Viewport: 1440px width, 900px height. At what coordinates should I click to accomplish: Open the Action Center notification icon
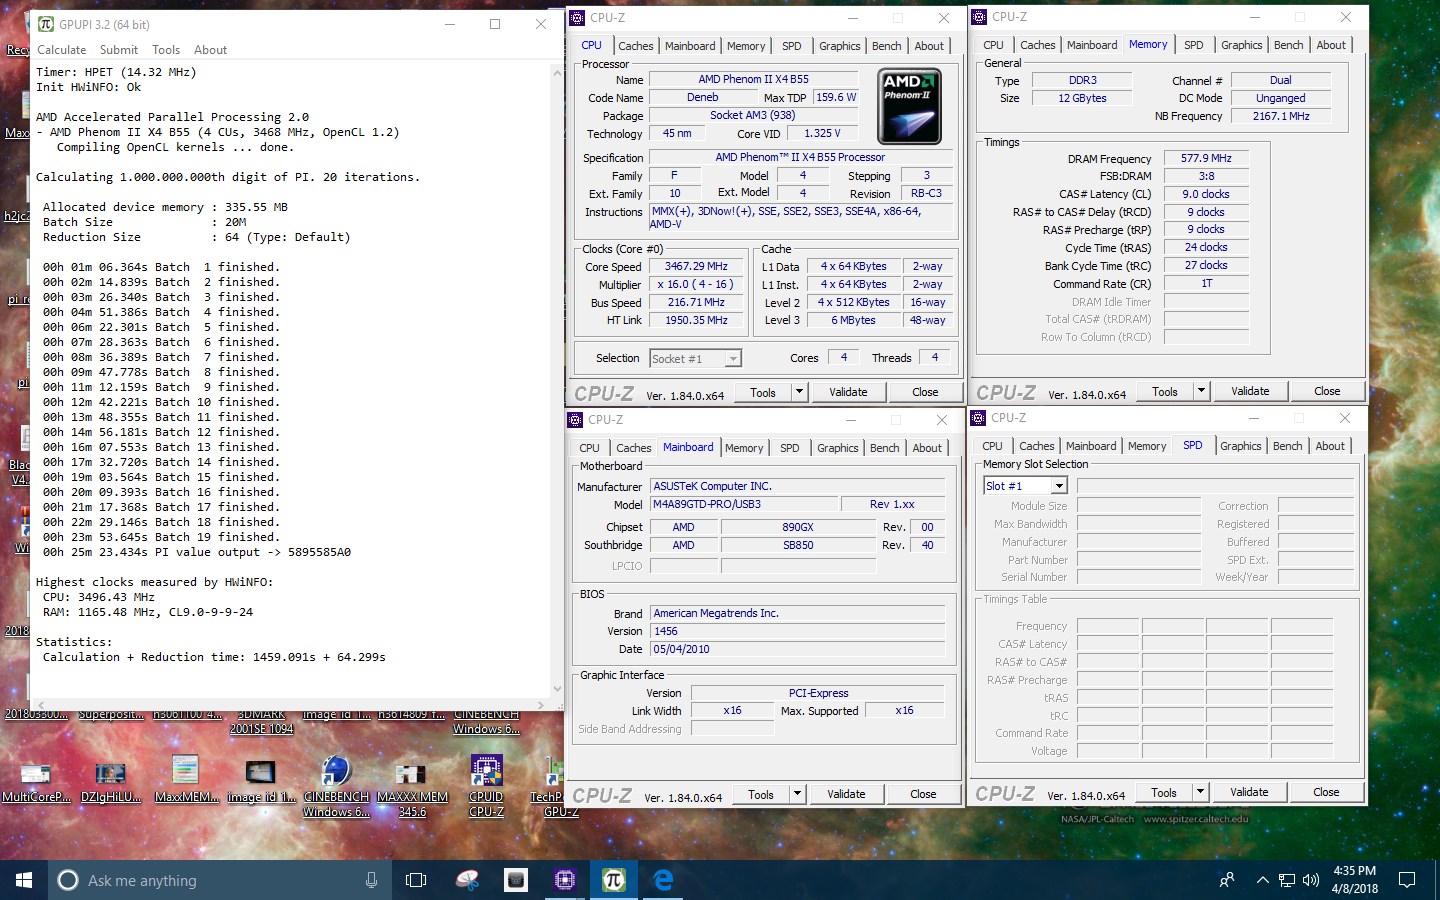pos(1407,880)
